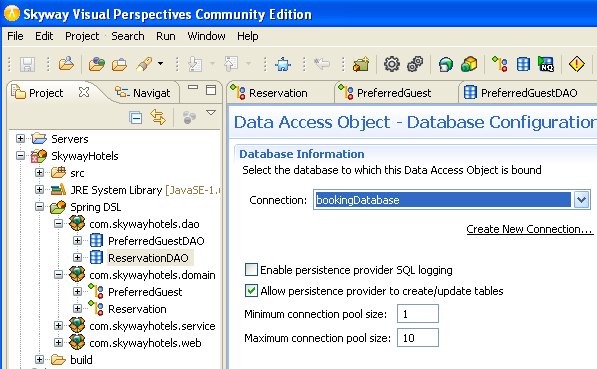The height and width of the screenshot is (369, 597).
Task: Expand the ReservationDAO tree node
Action: [77, 257]
